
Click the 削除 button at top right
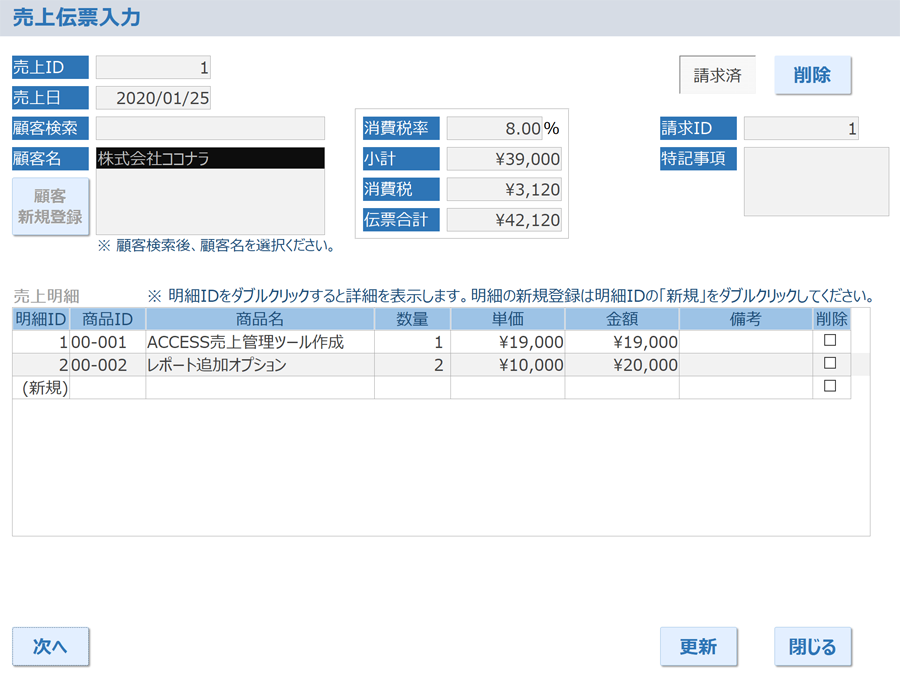tap(812, 75)
